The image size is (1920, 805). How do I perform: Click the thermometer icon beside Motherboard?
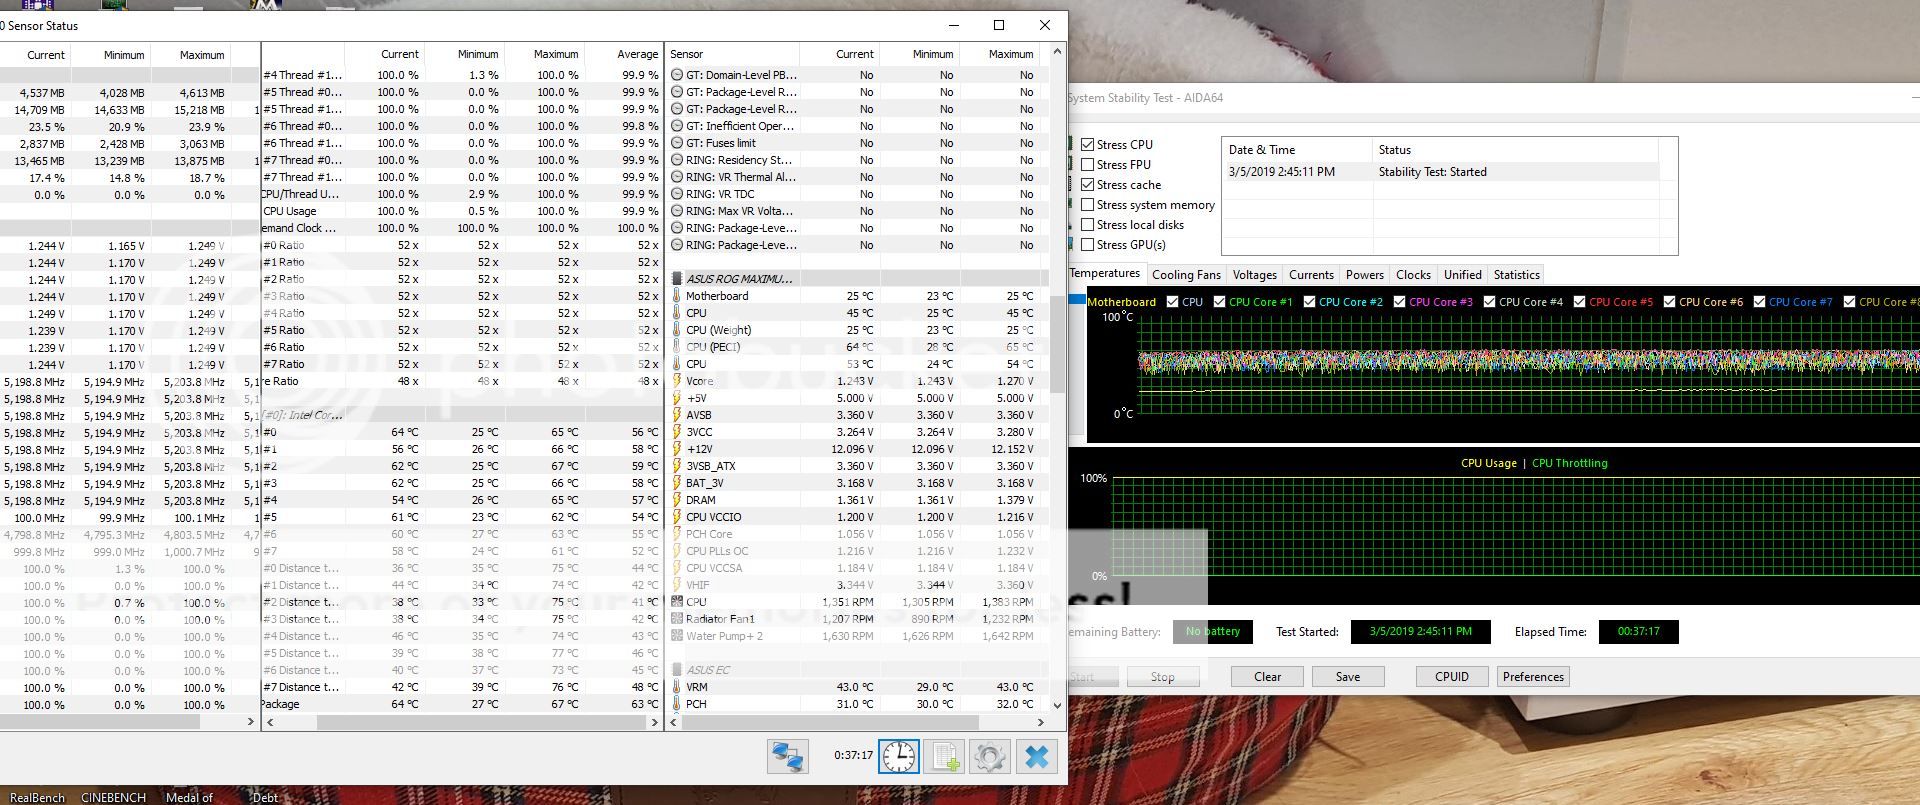[677, 296]
